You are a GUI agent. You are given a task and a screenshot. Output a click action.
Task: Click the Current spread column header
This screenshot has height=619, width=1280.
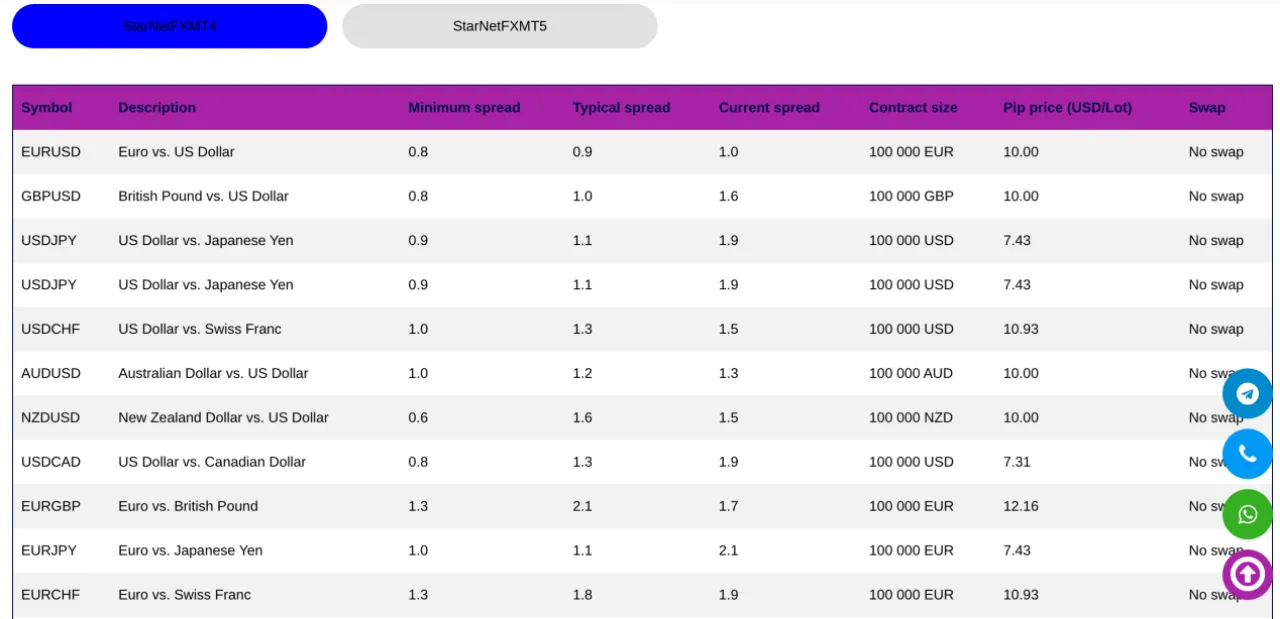(x=769, y=108)
